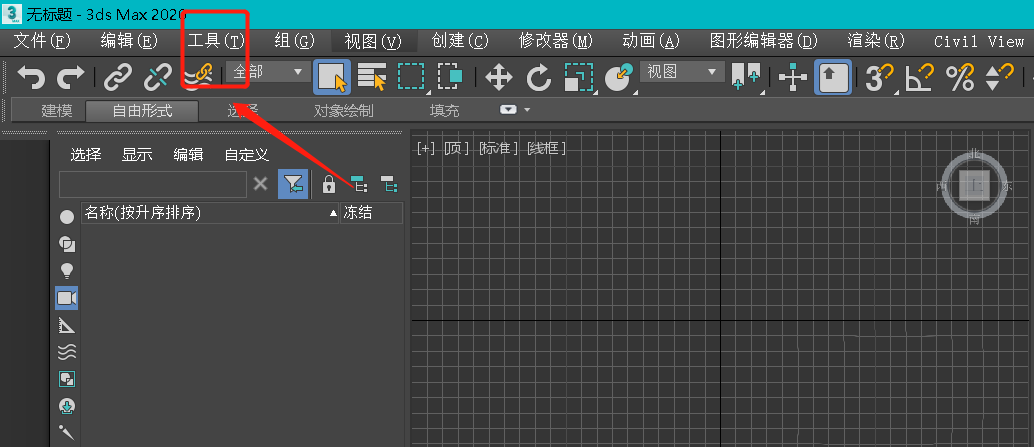Click the Select by Name list icon

tap(372, 77)
